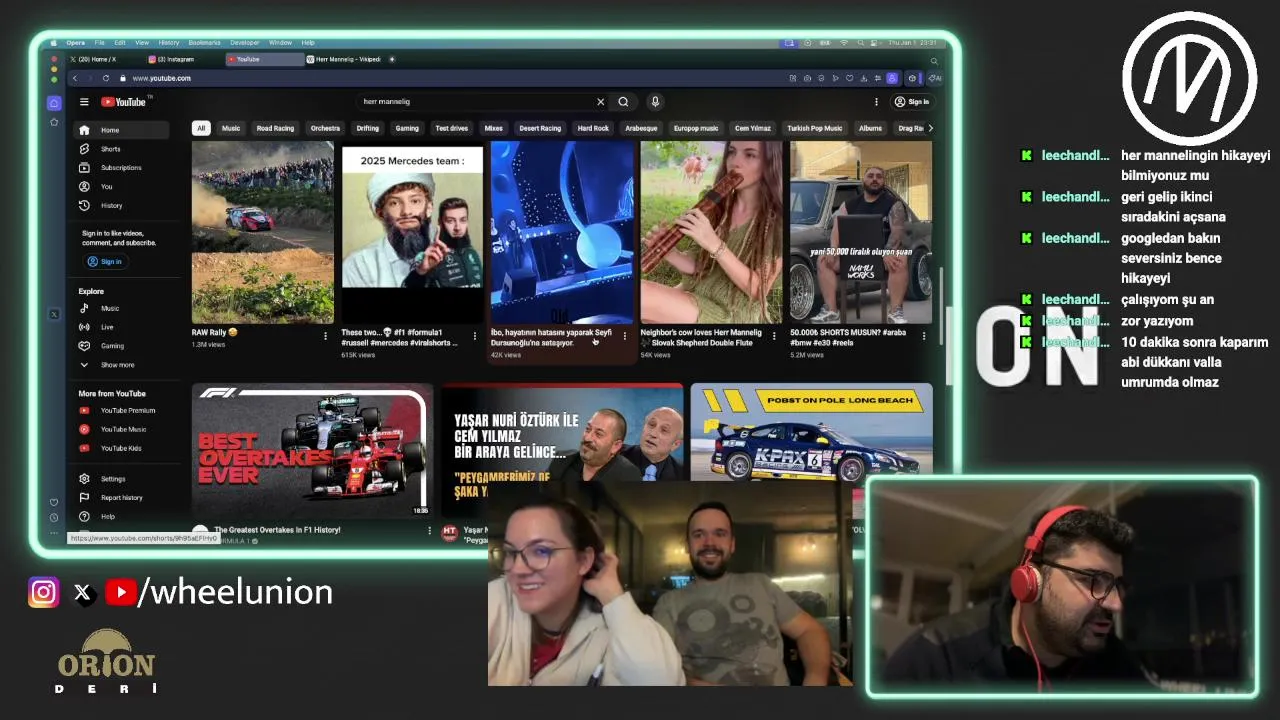The width and height of the screenshot is (1280, 720).
Task: Select the Orchestra filter chip
Action: pyautogui.click(x=325, y=128)
